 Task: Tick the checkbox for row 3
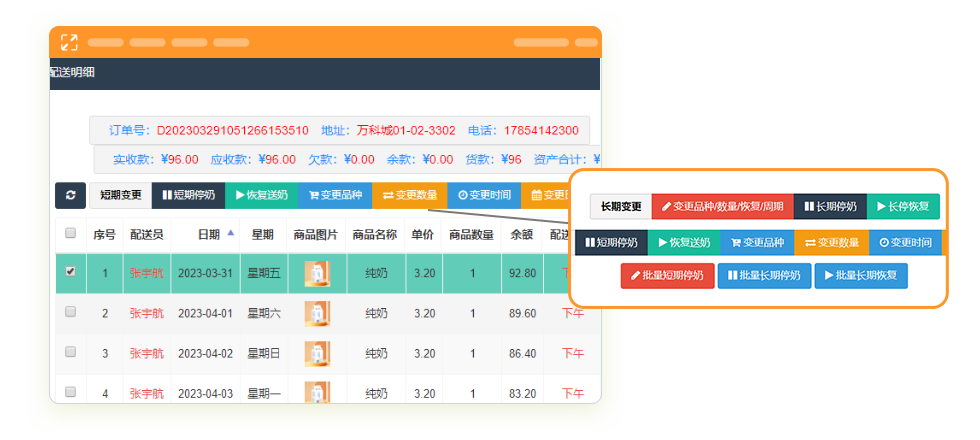(70, 353)
